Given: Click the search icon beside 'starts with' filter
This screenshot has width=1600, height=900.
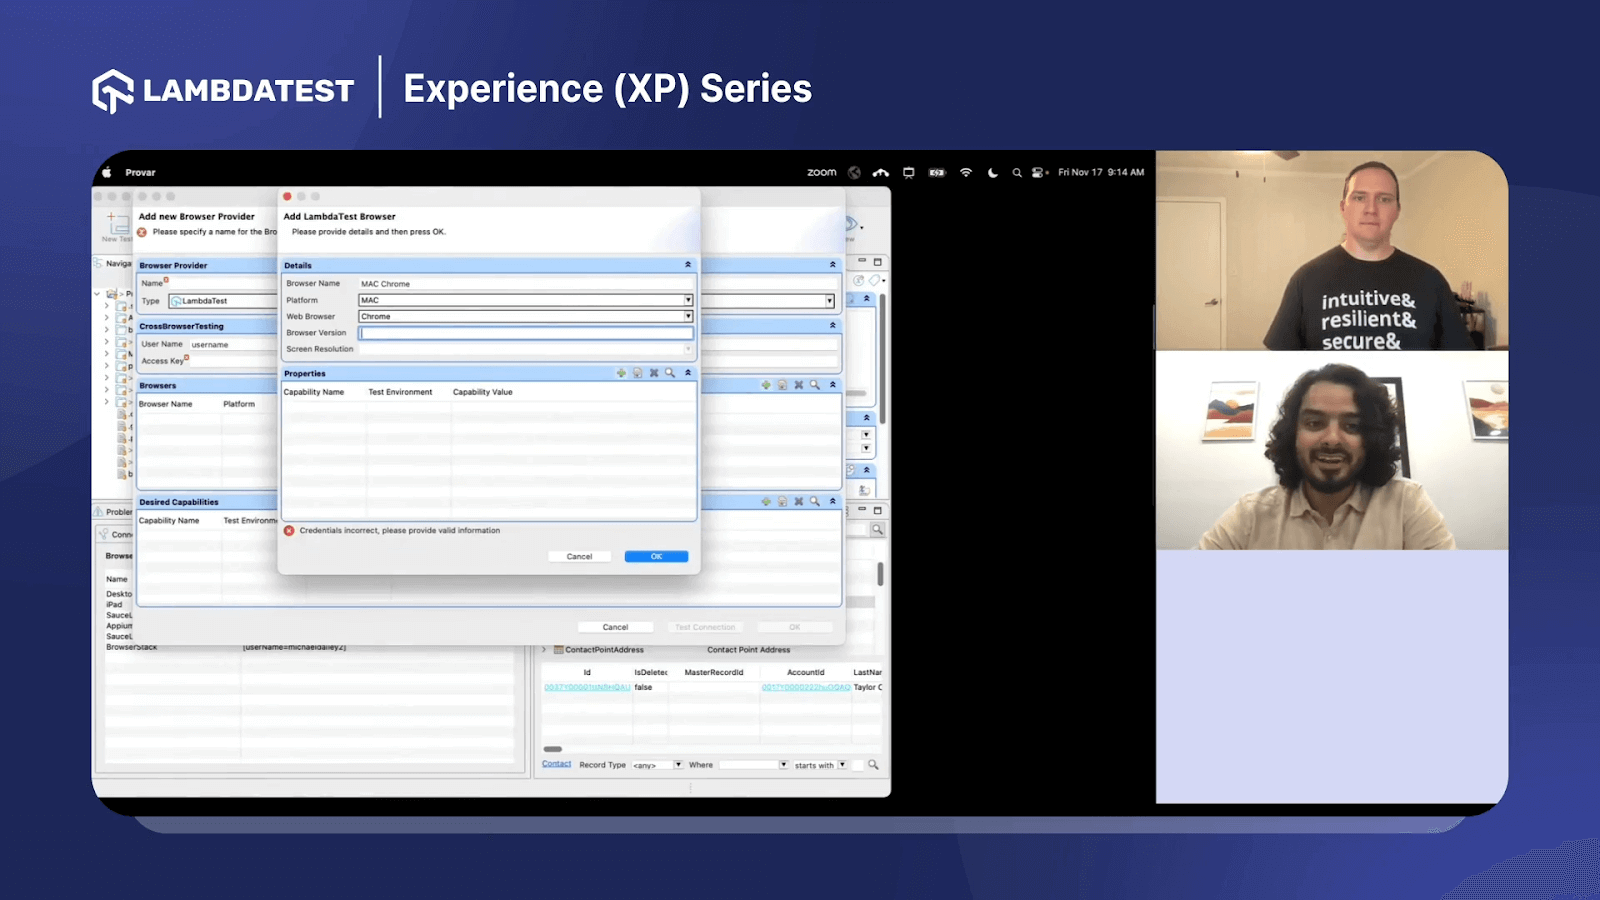Looking at the screenshot, I should (873, 765).
